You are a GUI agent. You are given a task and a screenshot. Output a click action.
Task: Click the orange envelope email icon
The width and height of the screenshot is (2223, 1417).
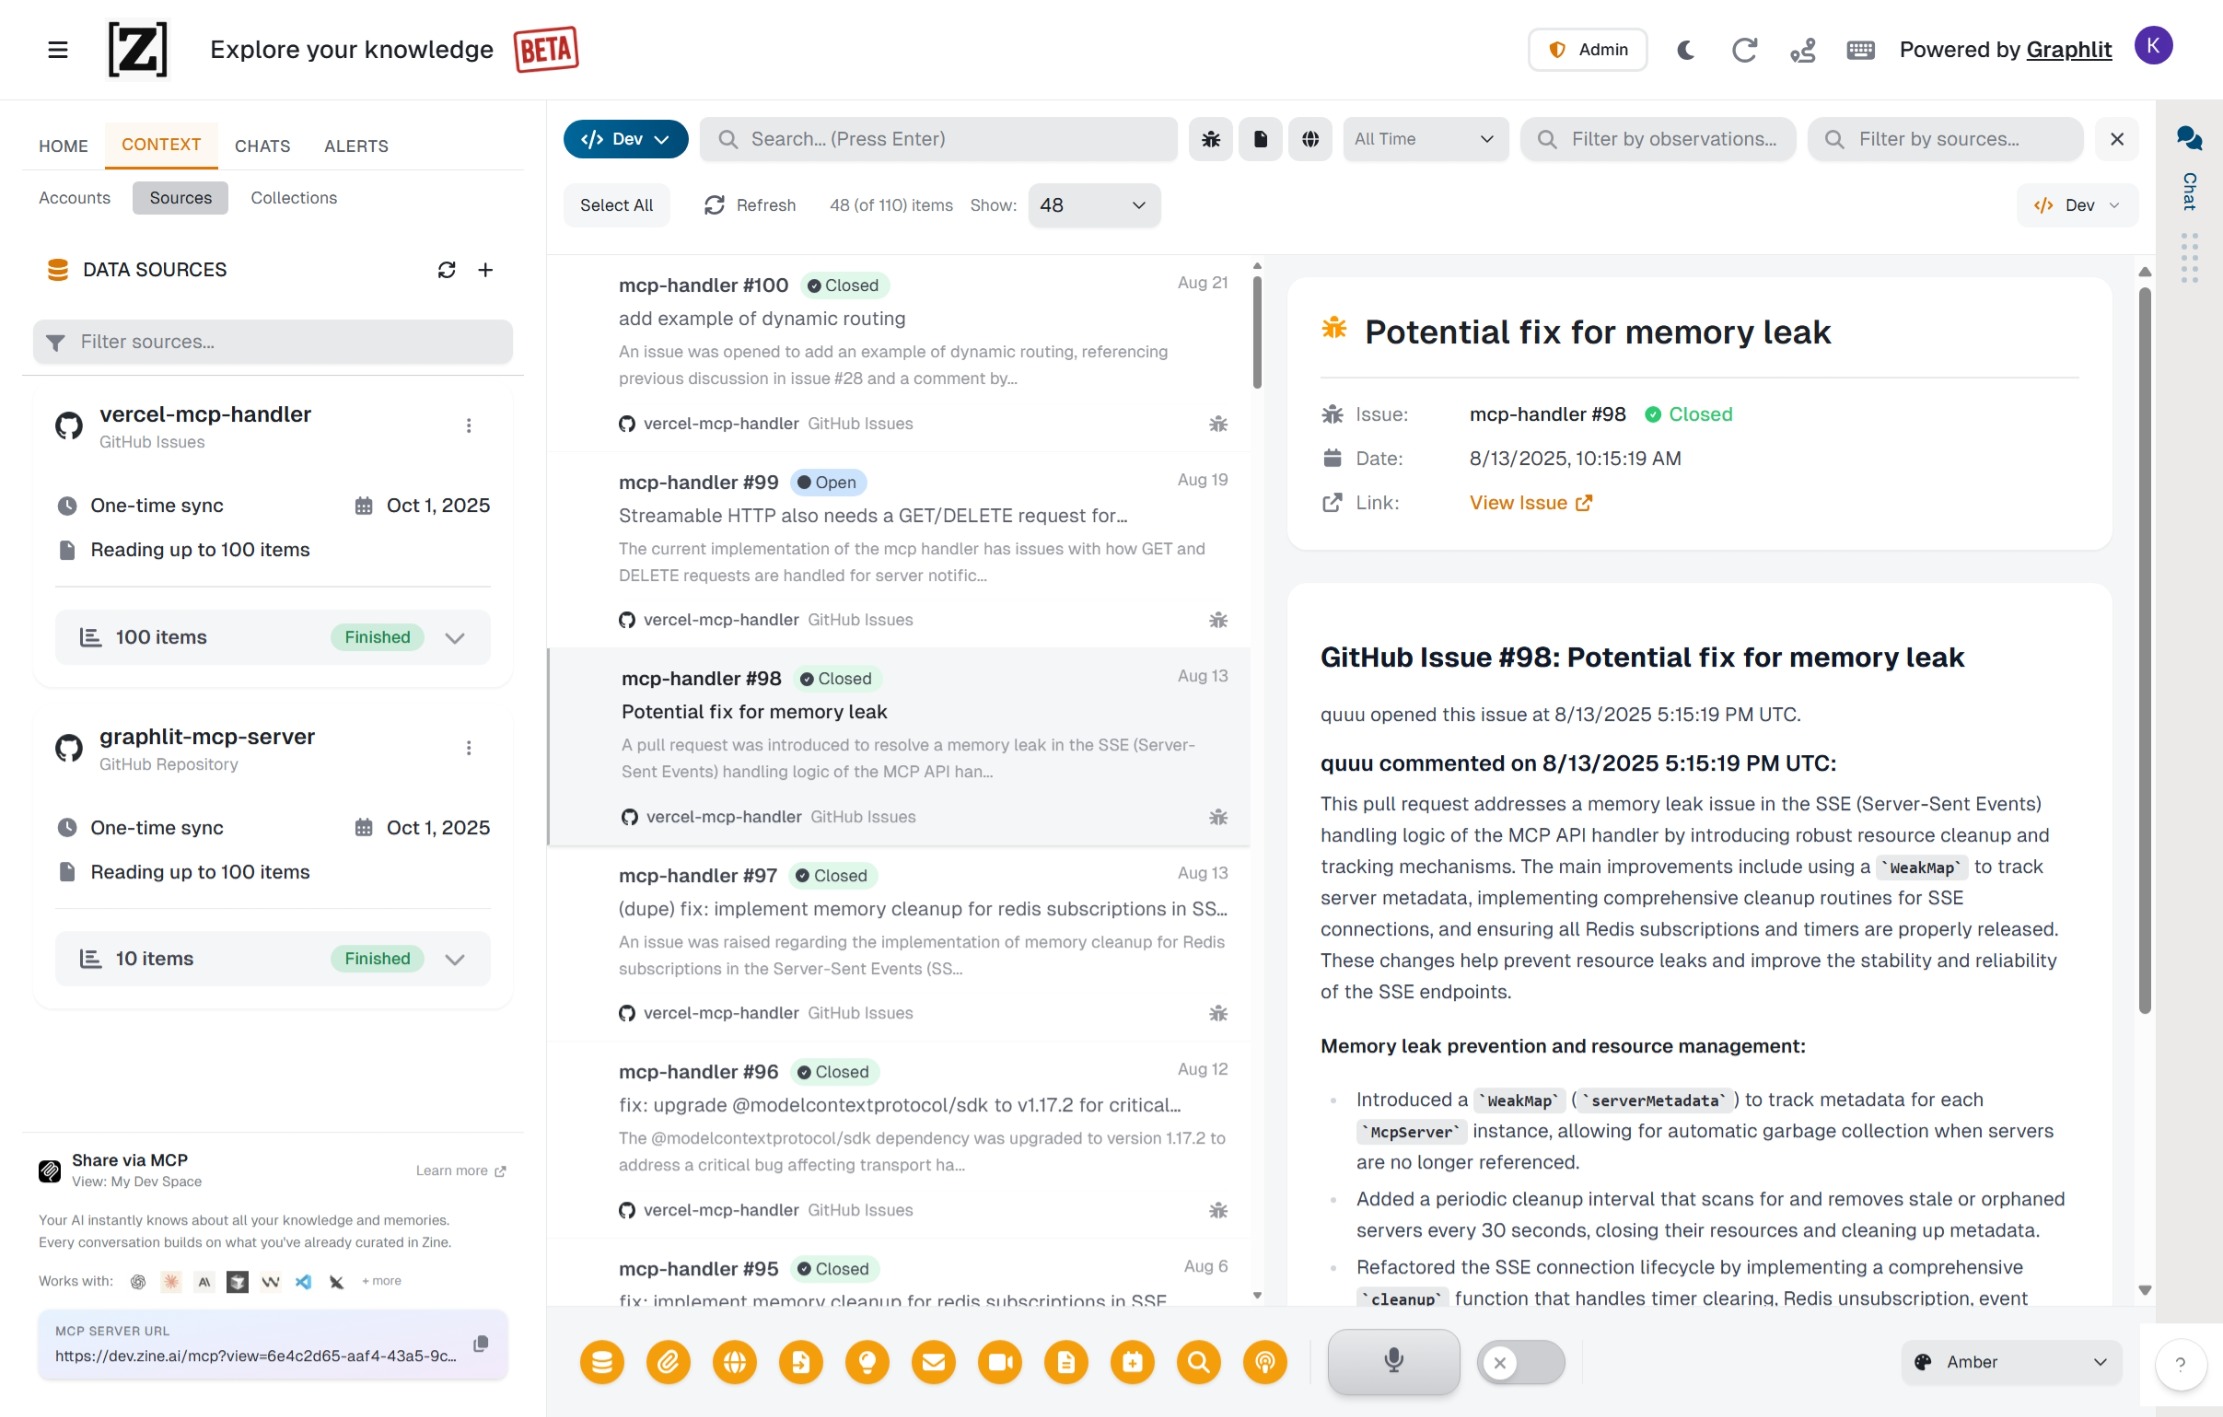[933, 1362]
